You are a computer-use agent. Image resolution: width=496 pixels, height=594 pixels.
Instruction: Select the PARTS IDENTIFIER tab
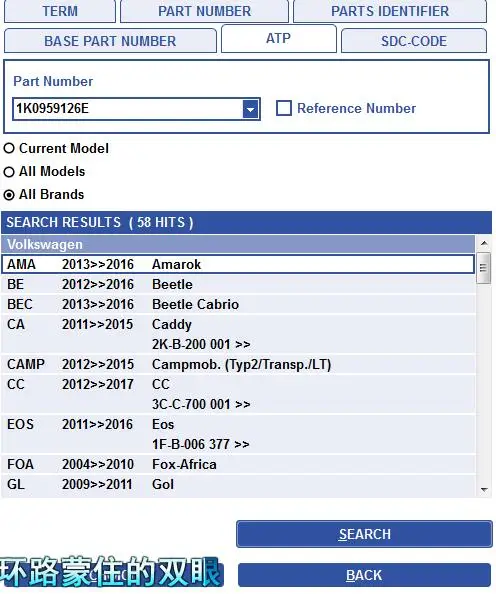390,11
